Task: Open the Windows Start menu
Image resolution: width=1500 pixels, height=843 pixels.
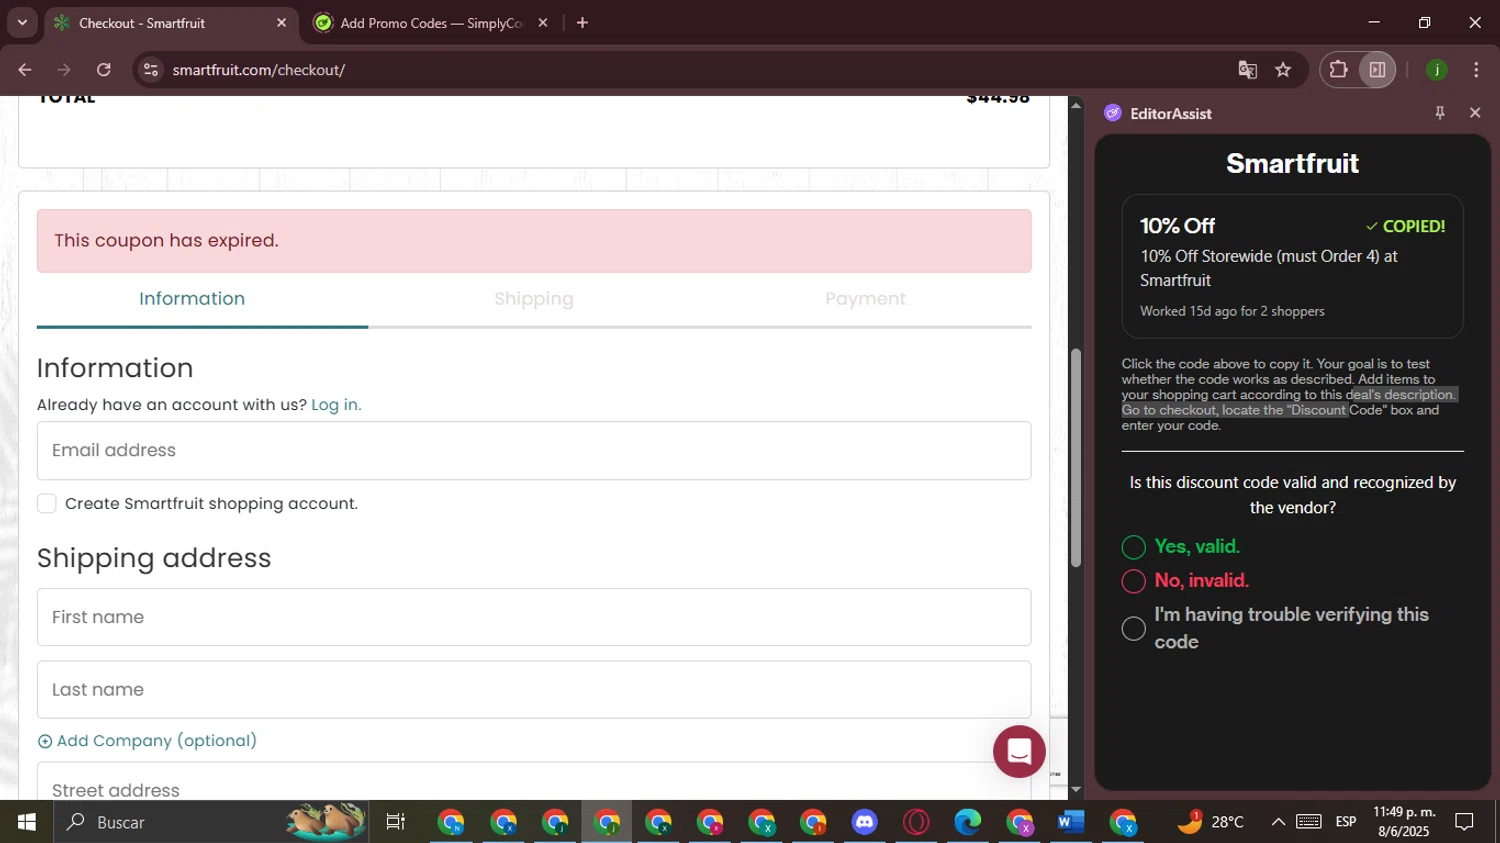Action: click(27, 822)
